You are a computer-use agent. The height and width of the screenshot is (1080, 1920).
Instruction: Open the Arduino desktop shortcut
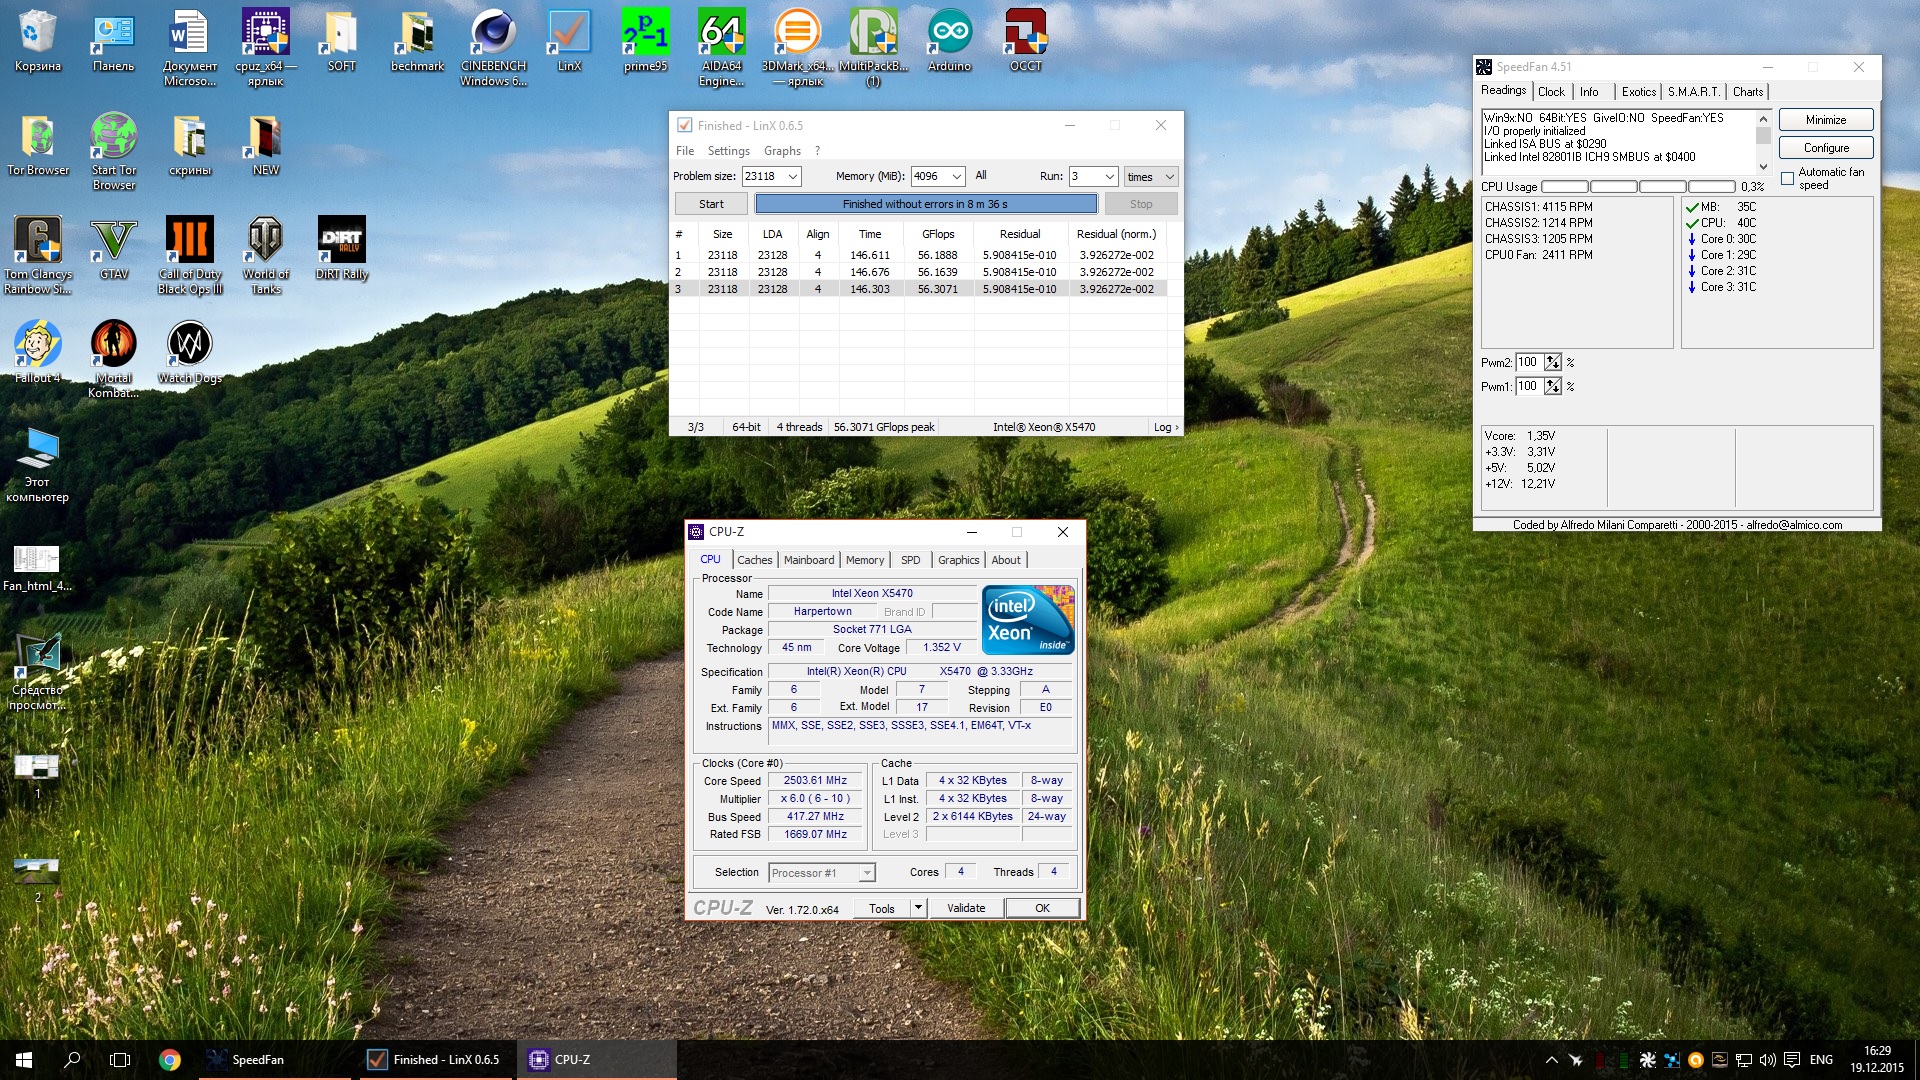point(949,35)
